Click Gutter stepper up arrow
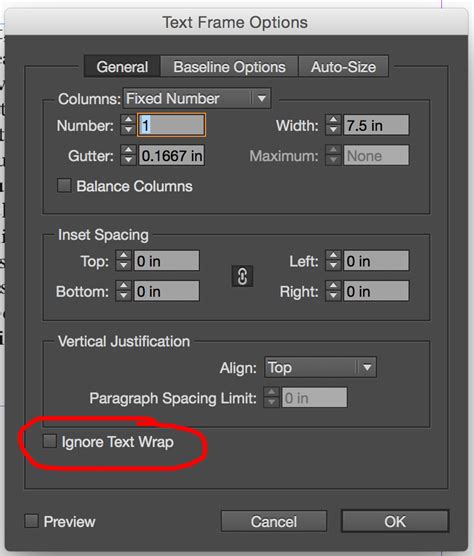This screenshot has width=474, height=556. pyautogui.click(x=128, y=150)
